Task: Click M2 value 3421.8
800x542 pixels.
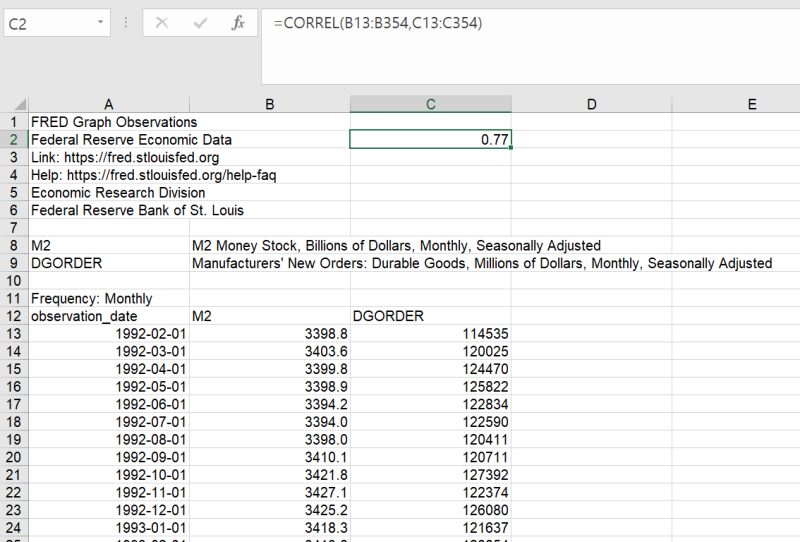Action: tap(270, 475)
